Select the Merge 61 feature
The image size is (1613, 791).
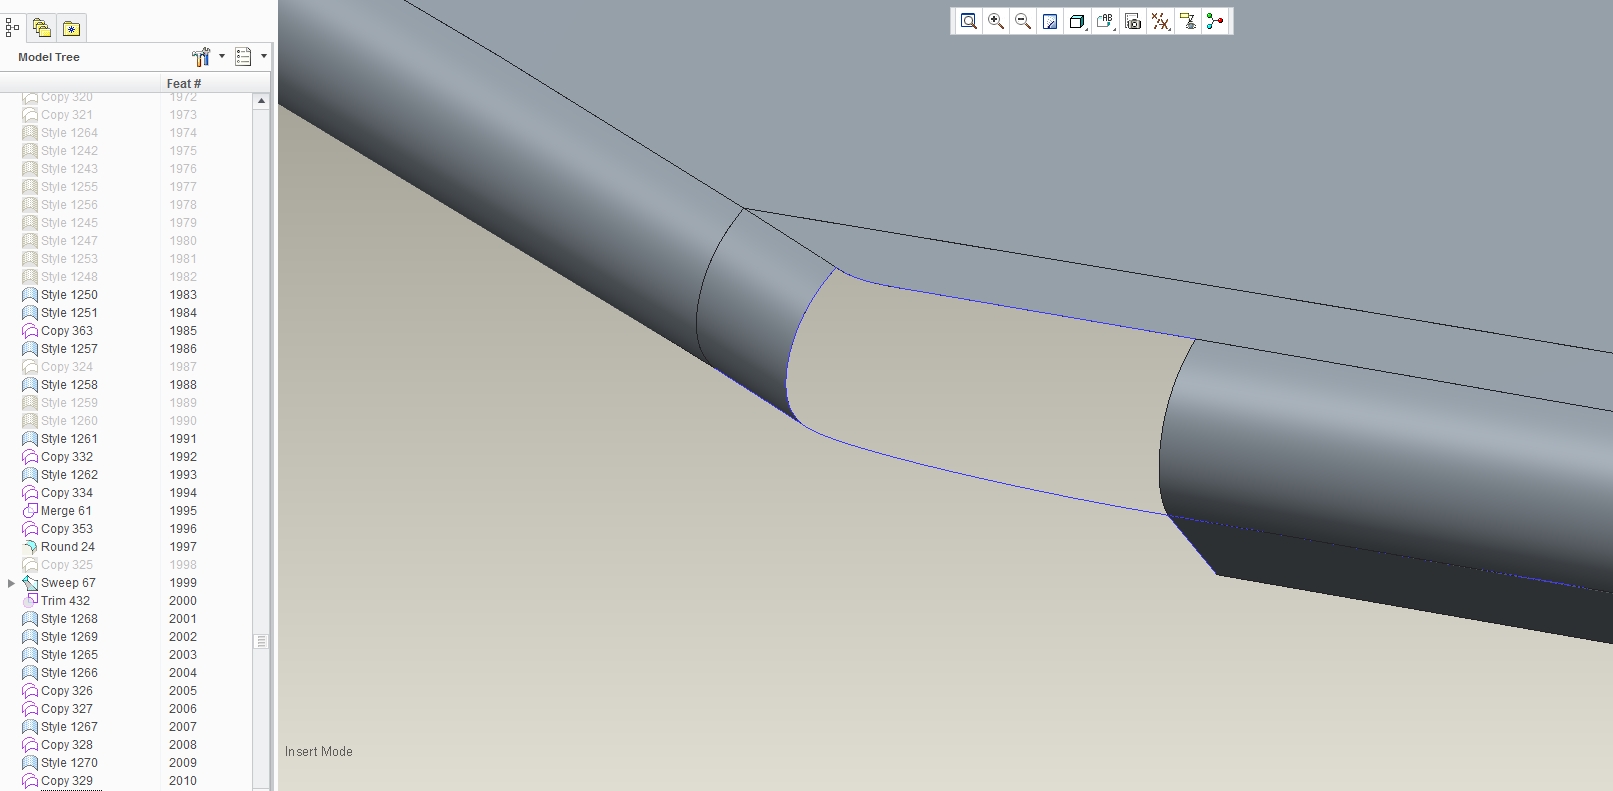point(57,511)
